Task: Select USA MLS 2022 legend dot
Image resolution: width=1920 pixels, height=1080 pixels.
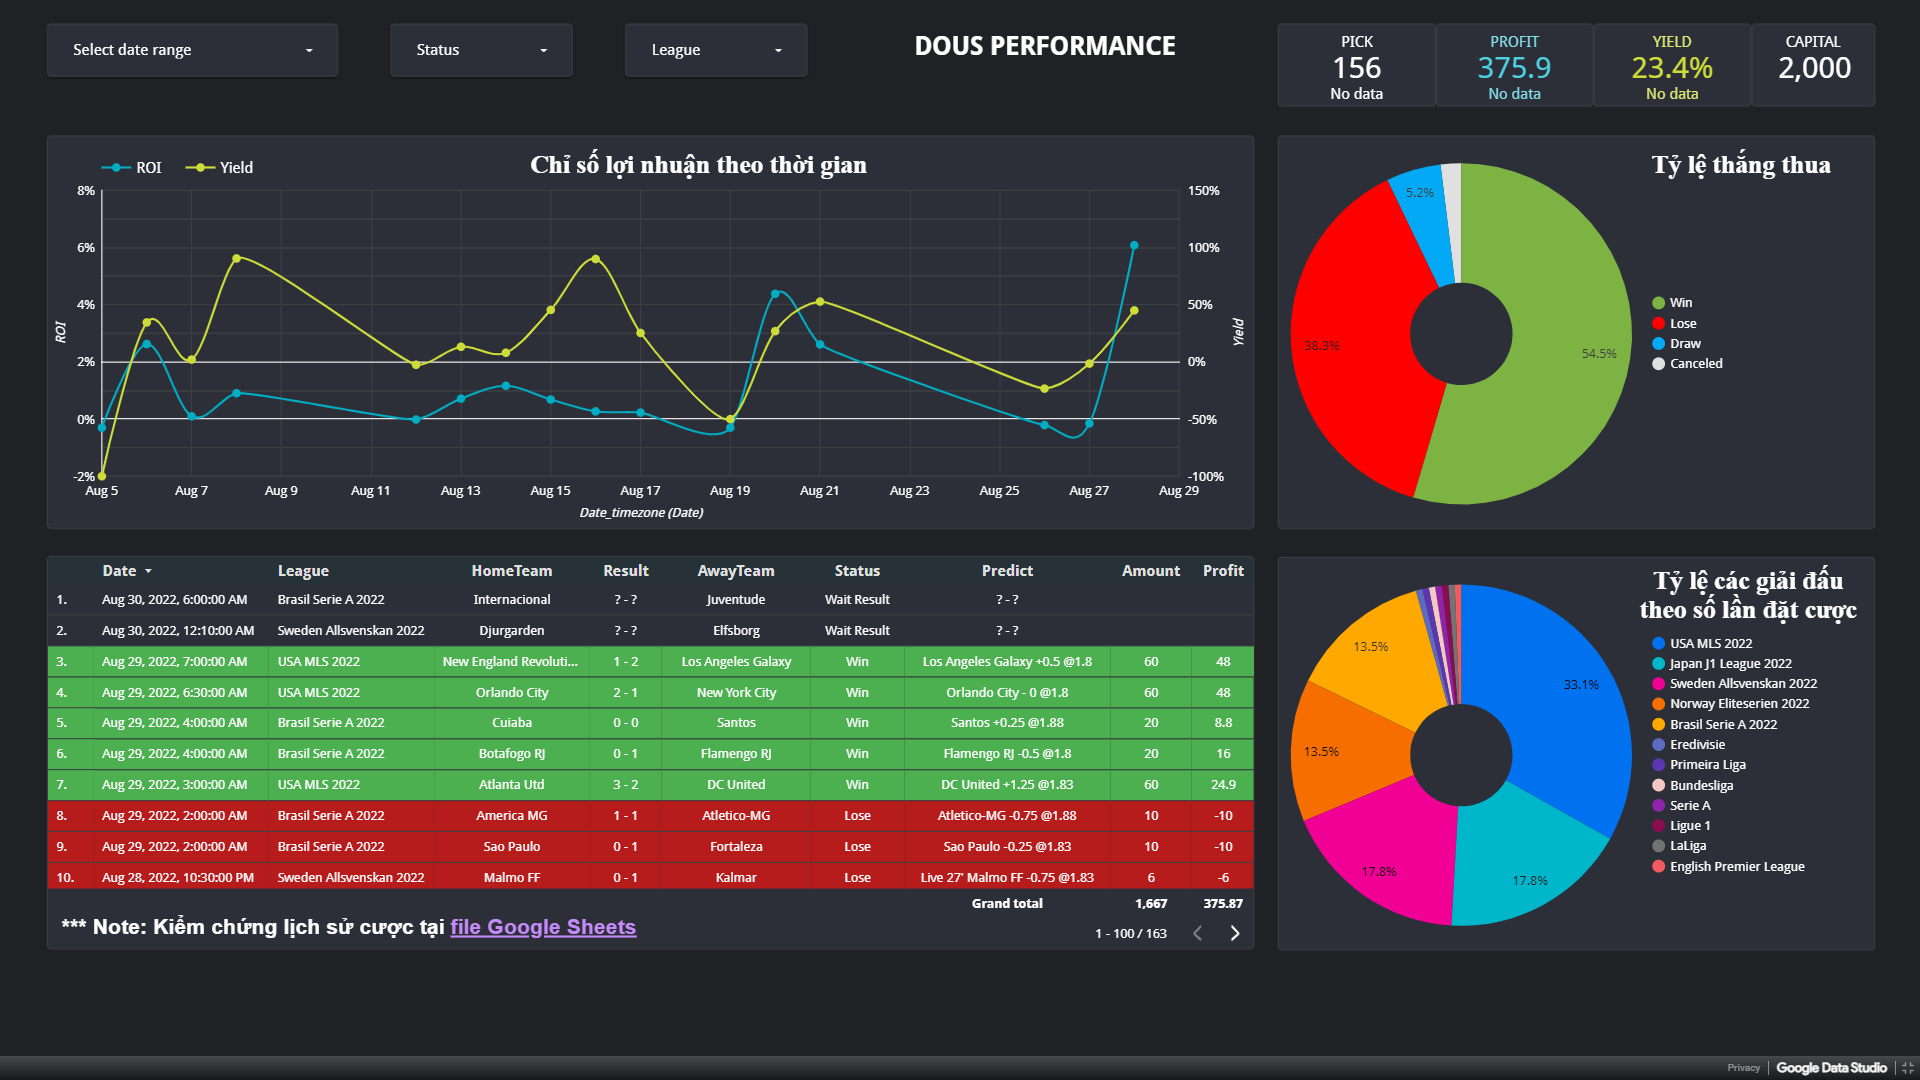Action: click(x=1658, y=644)
